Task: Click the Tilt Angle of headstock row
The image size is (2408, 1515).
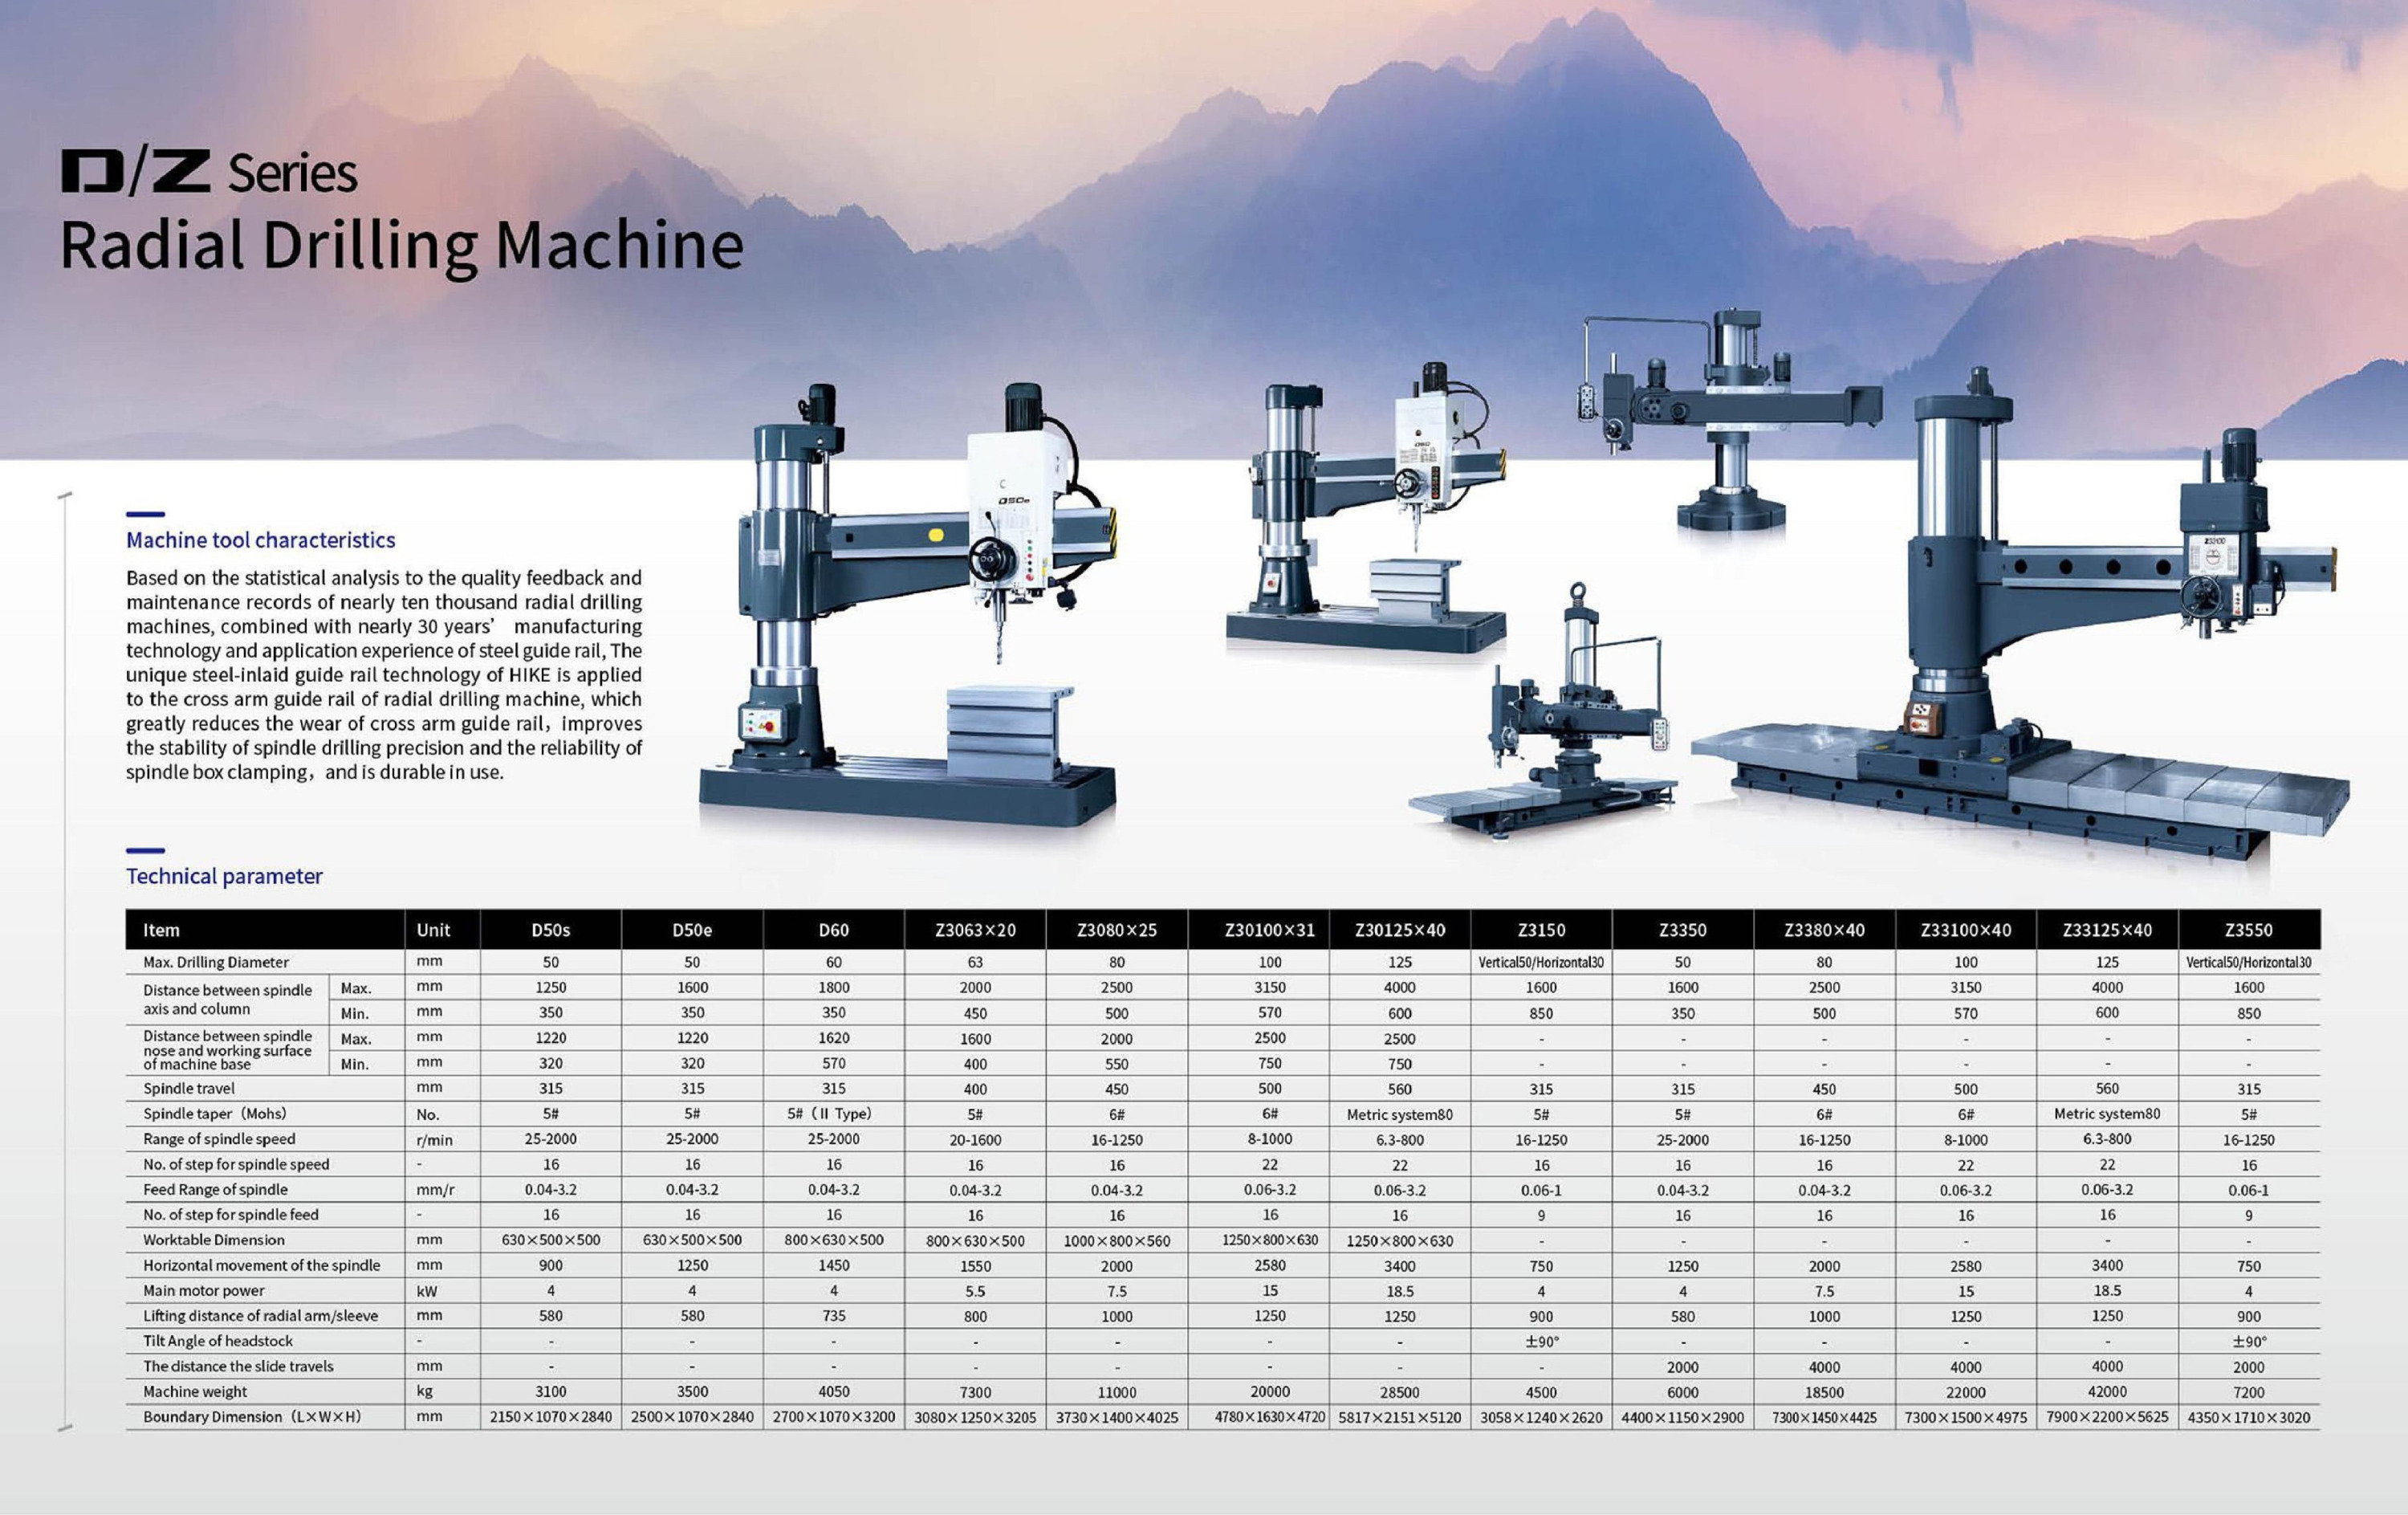Action: (218, 1341)
